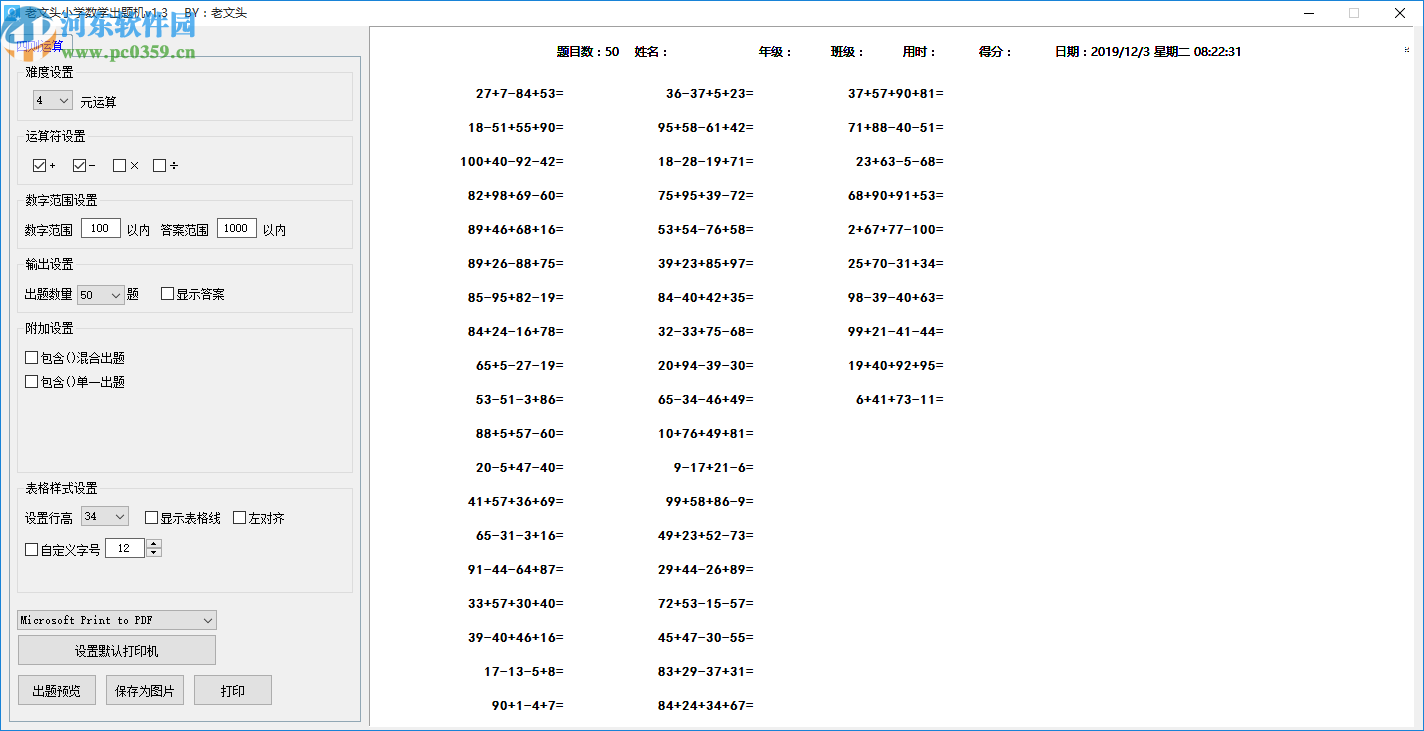Increase font size with the up arrow
This screenshot has height=731, width=1424.
[153, 544]
